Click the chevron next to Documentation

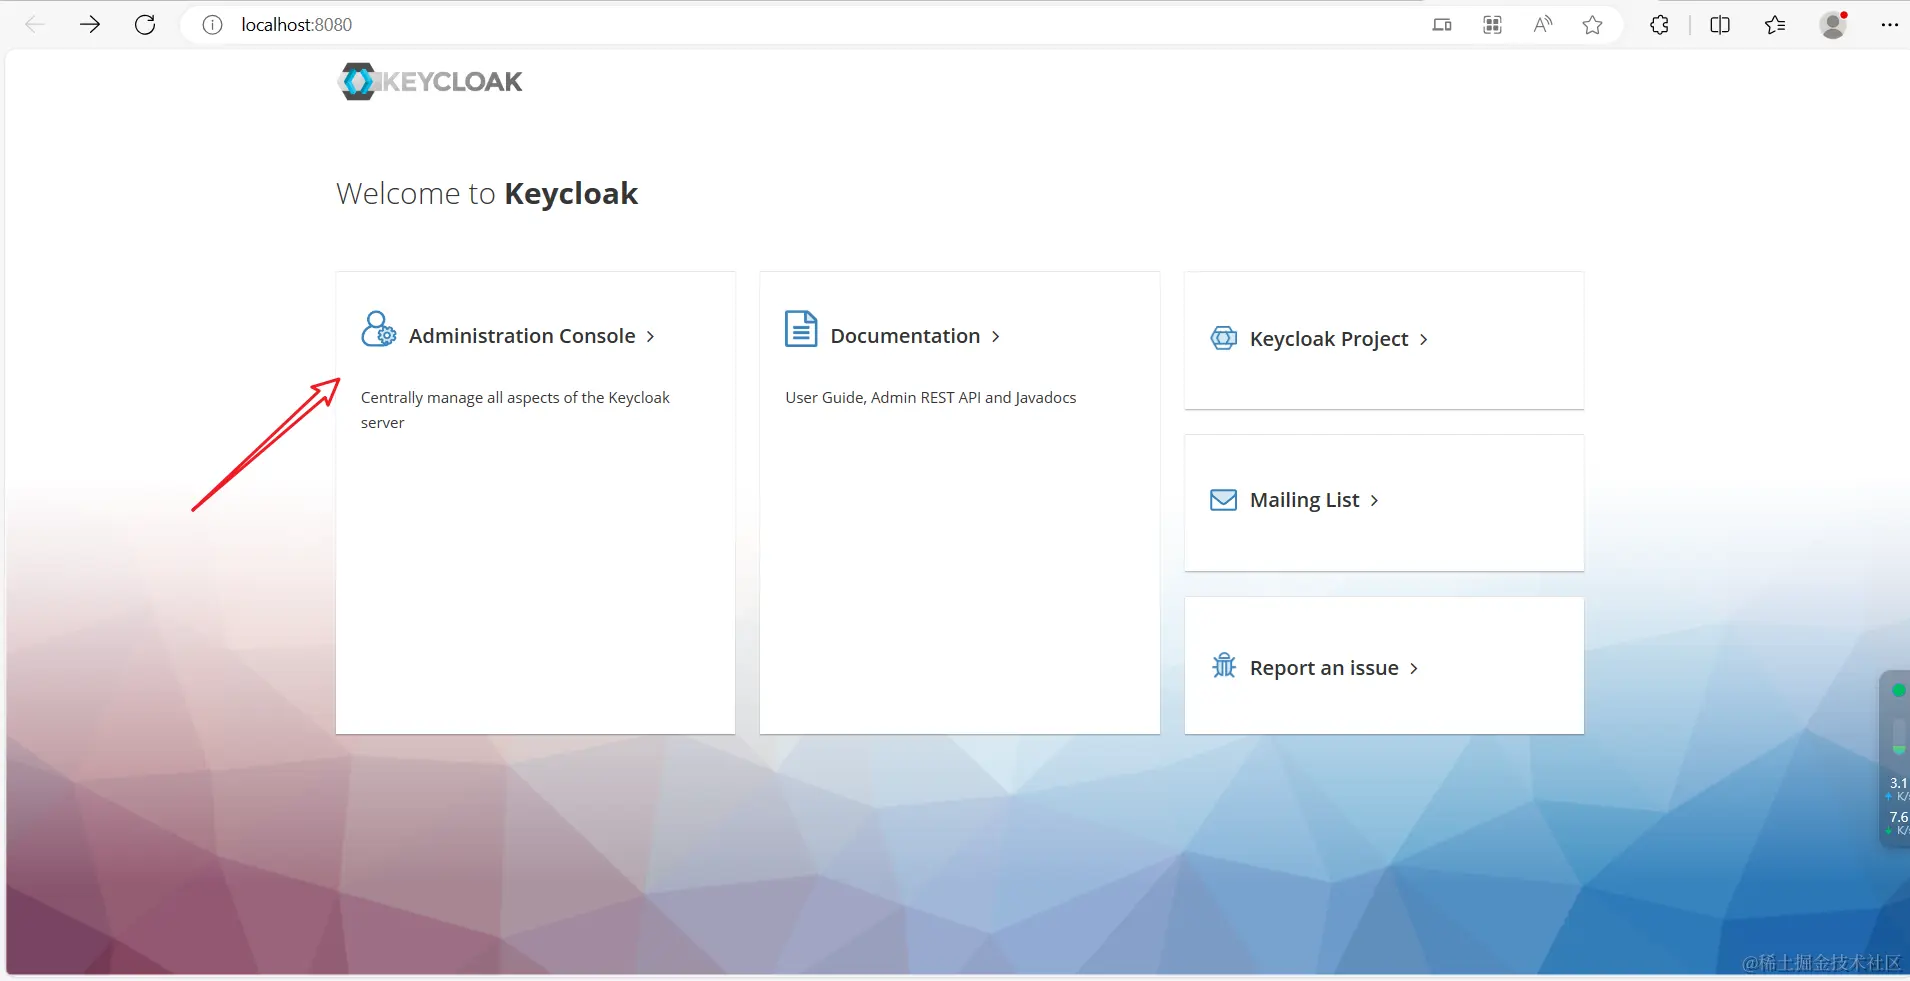(x=995, y=337)
